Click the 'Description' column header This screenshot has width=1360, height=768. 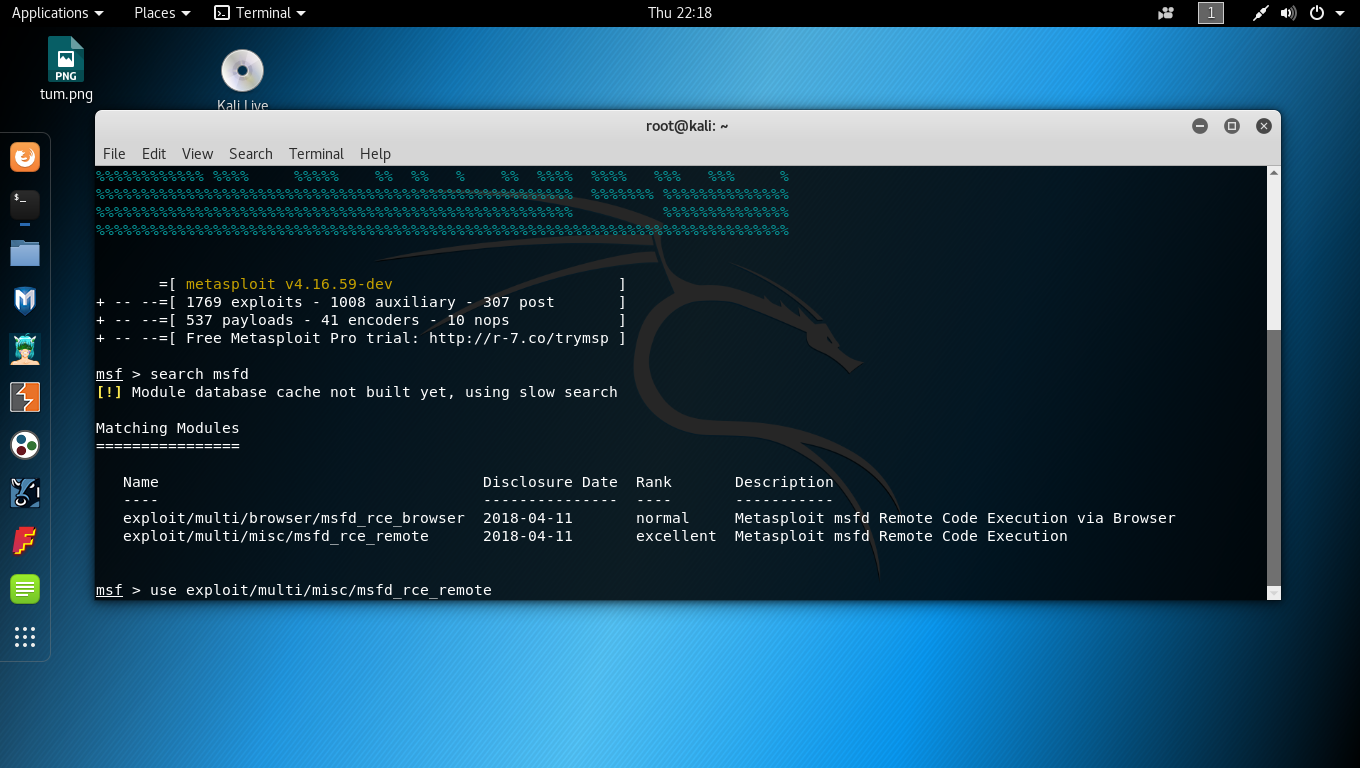pos(784,483)
